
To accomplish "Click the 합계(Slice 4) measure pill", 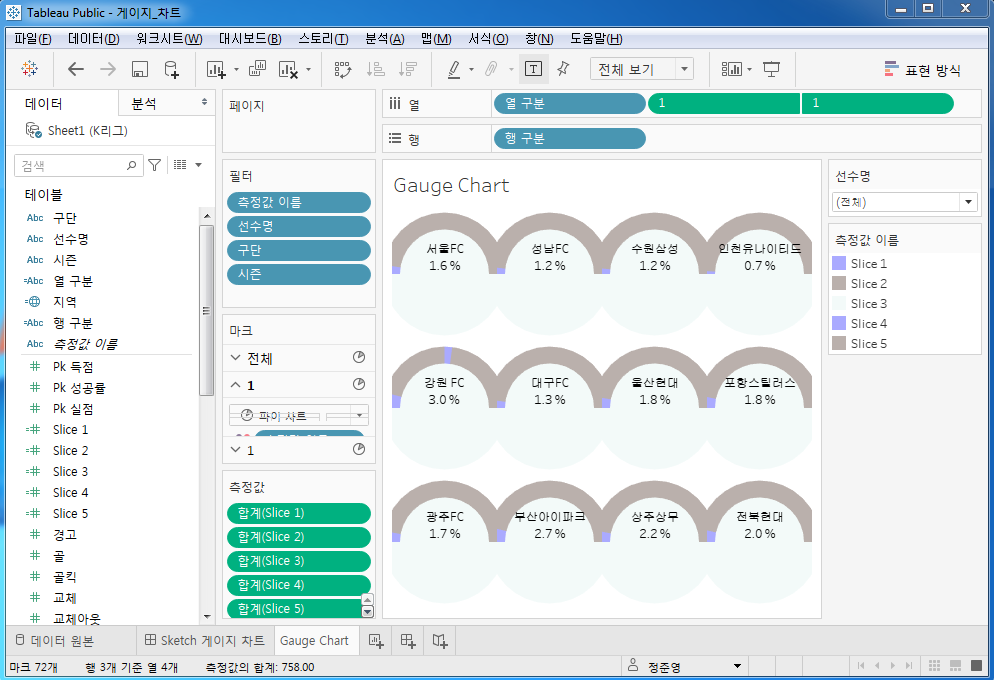I will (299, 585).
